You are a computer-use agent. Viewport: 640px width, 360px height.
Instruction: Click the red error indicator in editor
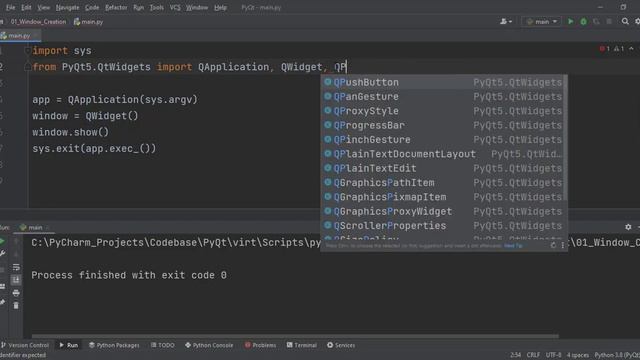[x=604, y=49]
